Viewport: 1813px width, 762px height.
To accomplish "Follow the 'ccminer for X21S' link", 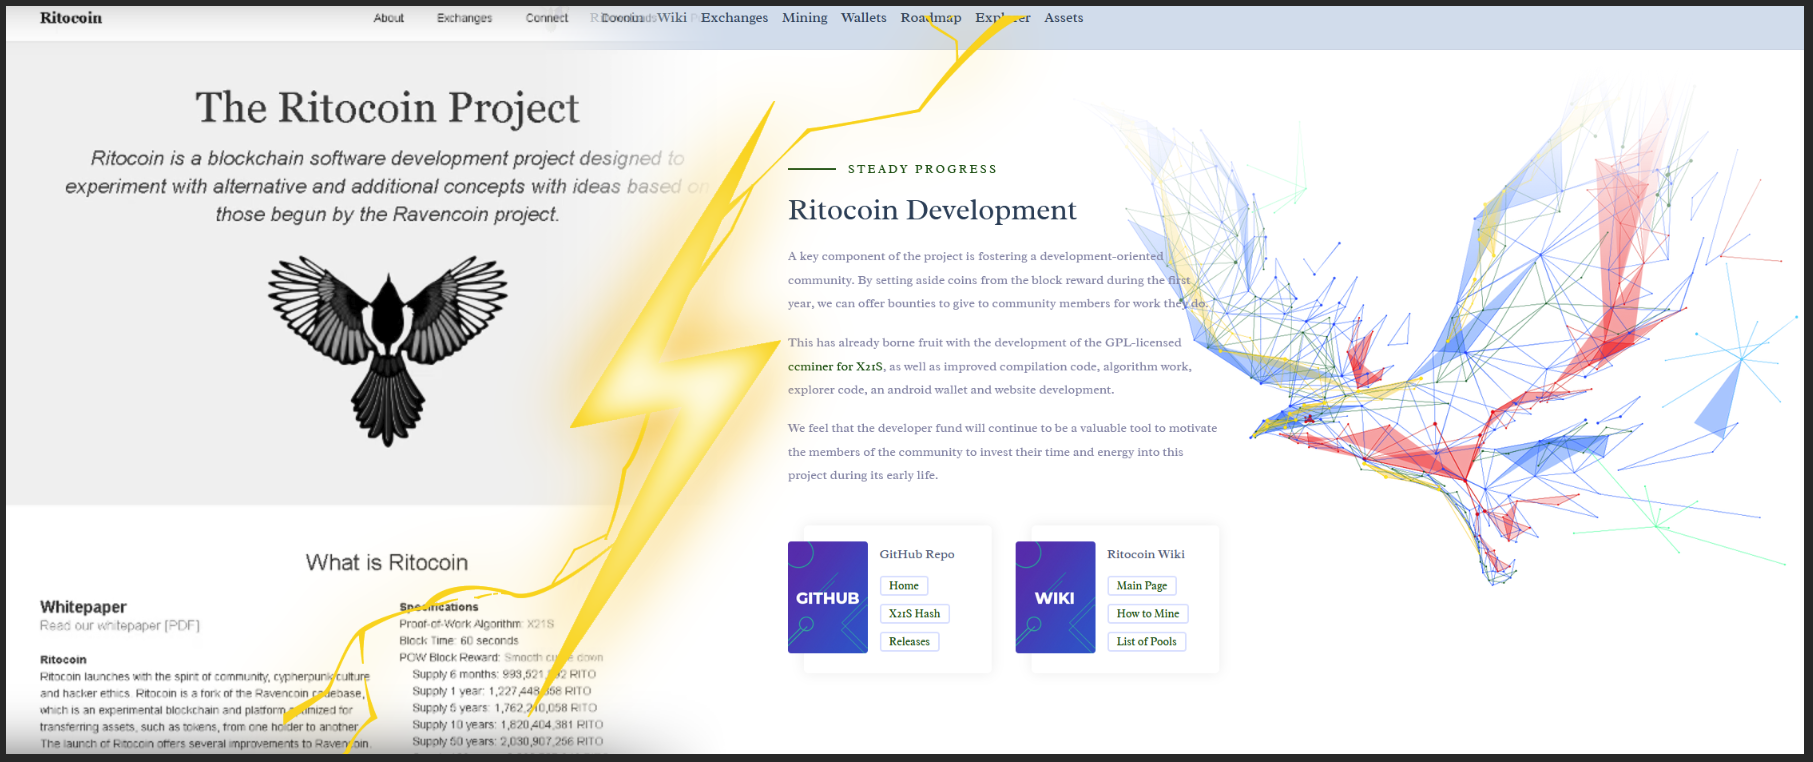I will tap(836, 367).
